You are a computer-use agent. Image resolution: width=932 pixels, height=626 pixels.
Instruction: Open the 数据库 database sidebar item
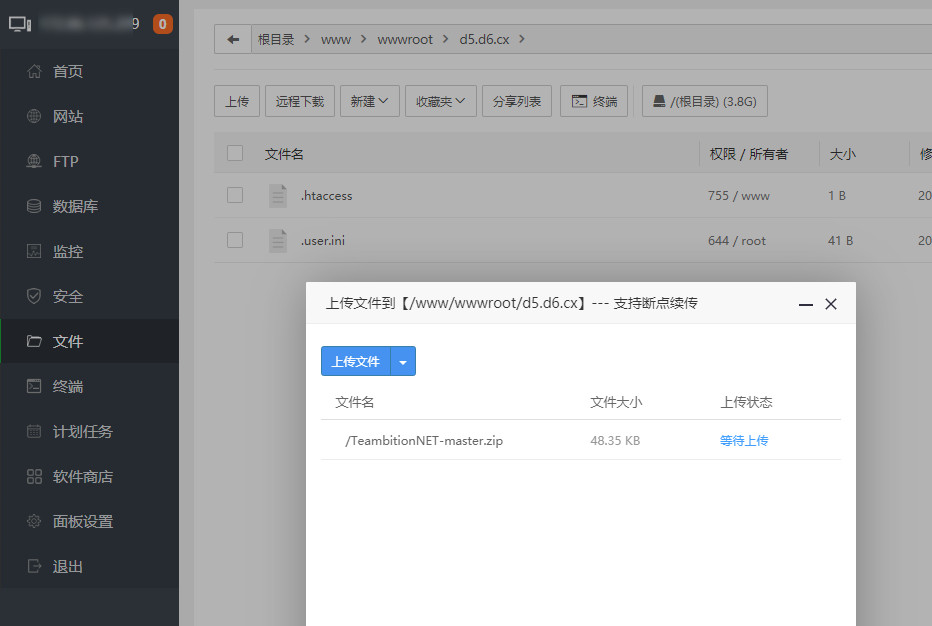[89, 206]
